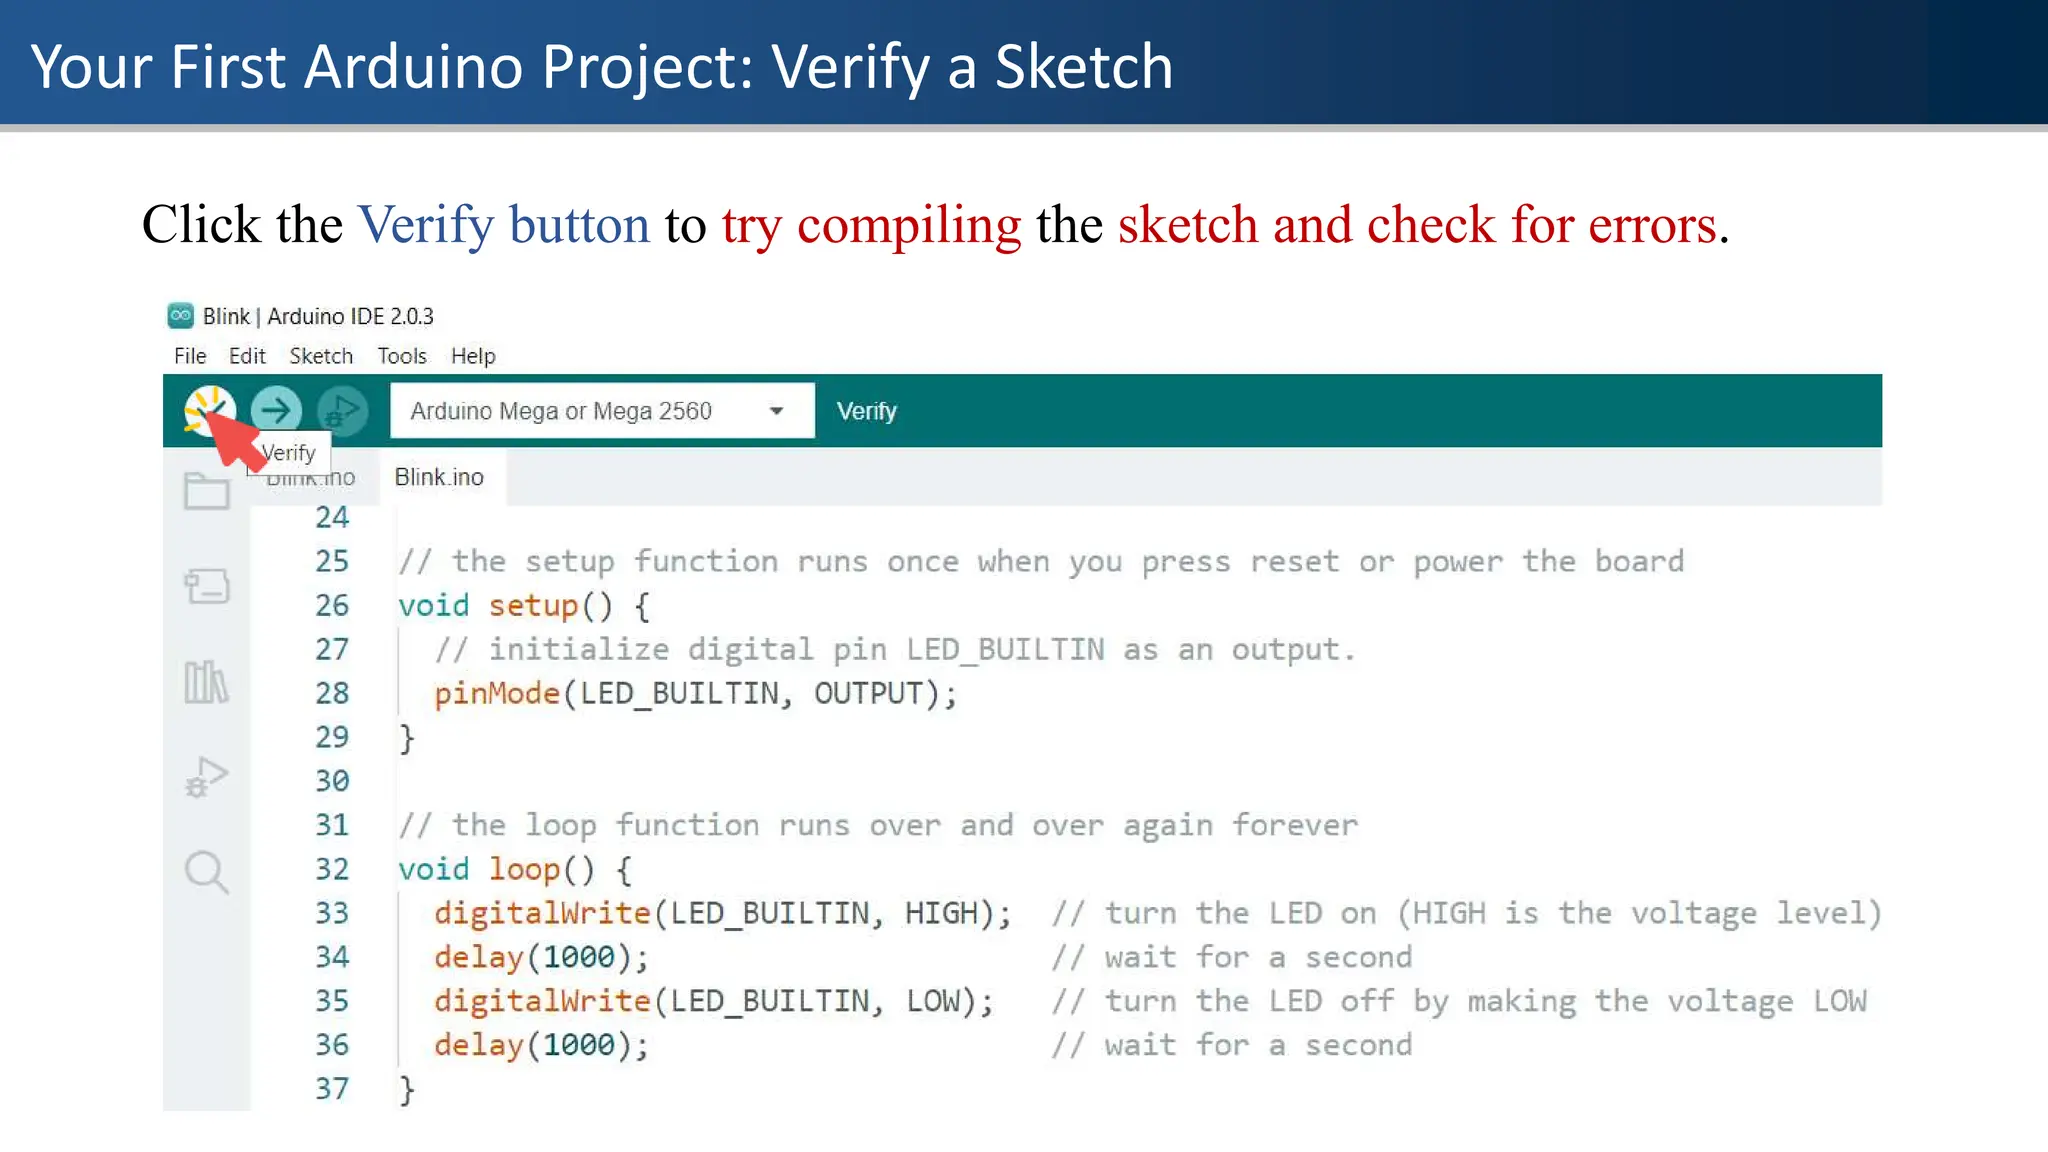Screen dimensions: 2048x1152
Task: Click the Upload arrow button
Action: click(276, 410)
